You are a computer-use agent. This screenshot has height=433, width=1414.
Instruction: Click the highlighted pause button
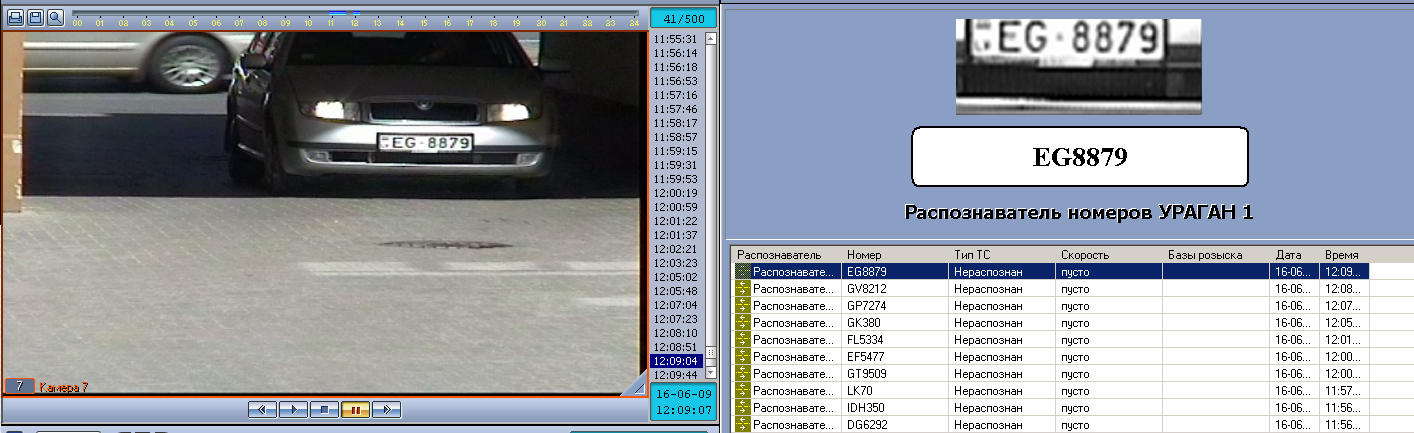tap(355, 409)
